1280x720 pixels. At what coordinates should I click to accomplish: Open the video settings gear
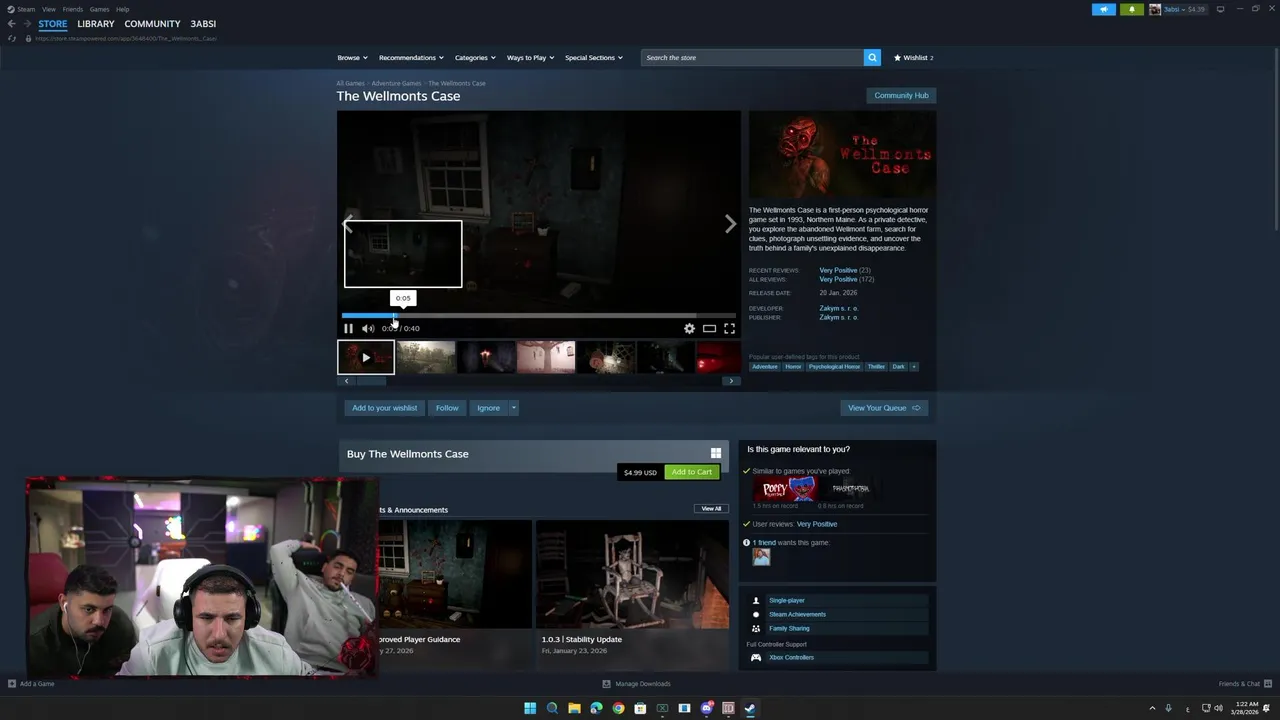[x=689, y=328]
